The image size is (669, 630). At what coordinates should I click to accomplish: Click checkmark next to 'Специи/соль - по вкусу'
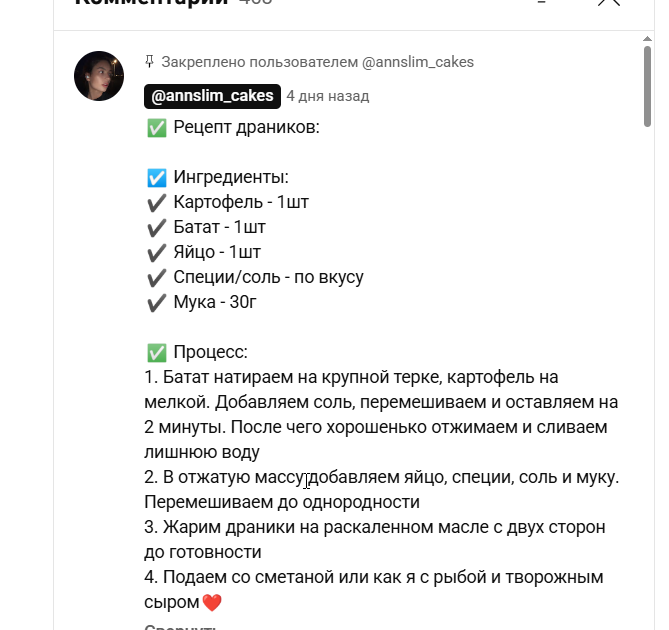157,278
